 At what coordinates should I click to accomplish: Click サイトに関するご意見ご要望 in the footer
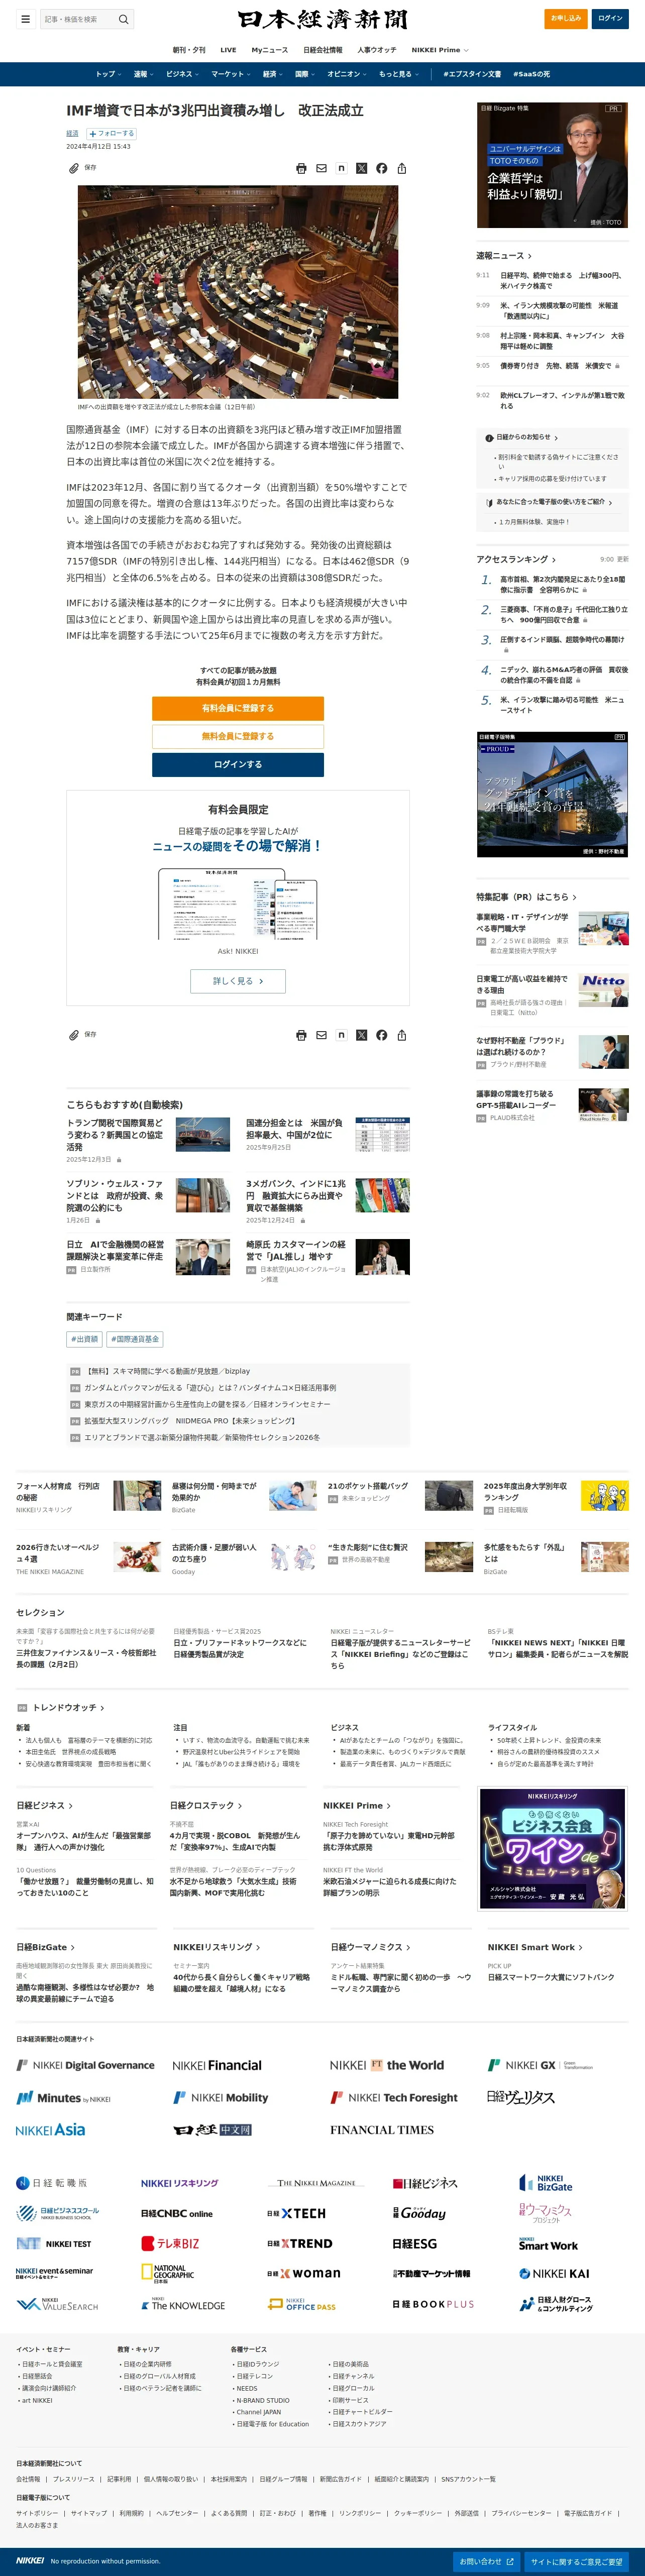576,2561
